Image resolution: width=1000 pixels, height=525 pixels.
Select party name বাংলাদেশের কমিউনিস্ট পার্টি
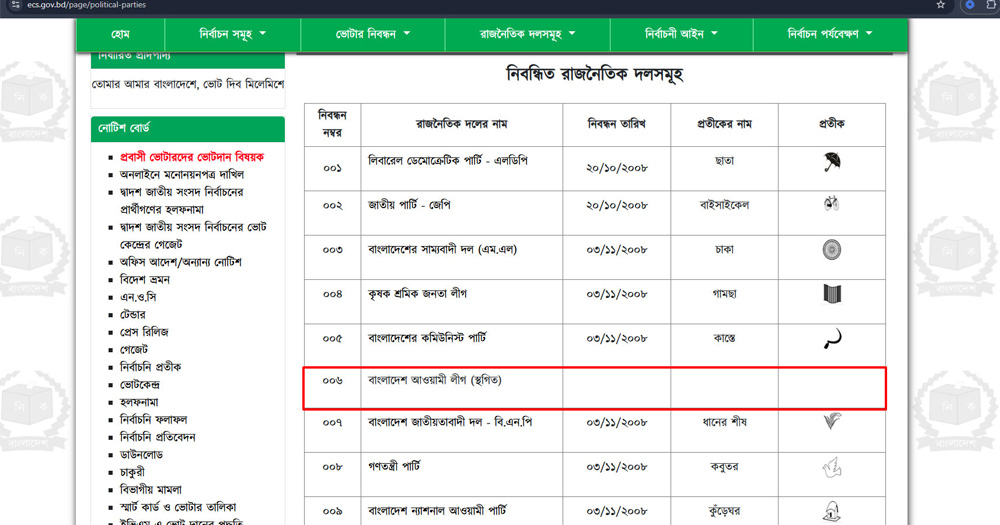pos(427,338)
